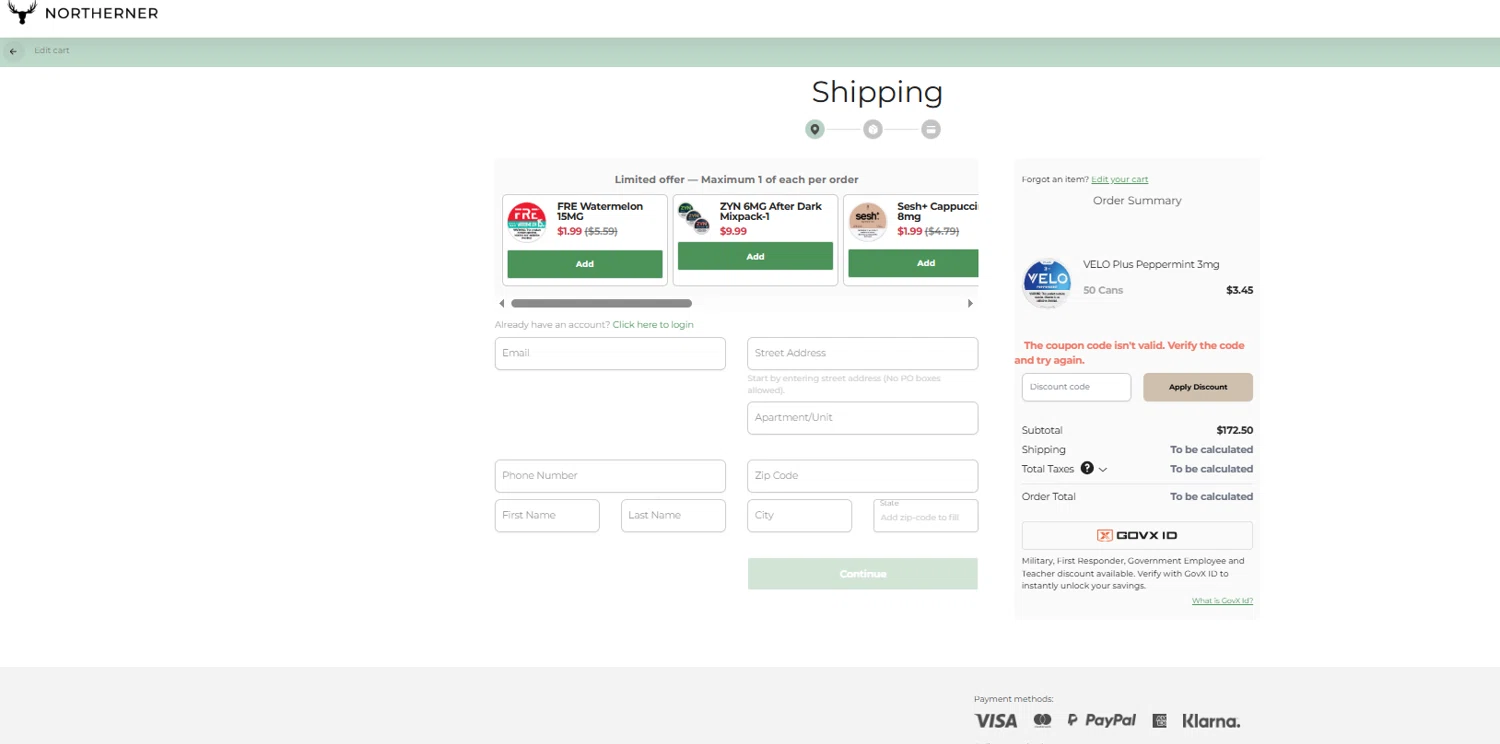Viewport: 1500px width, 744px height.
Task: Click the ZYN After Dark Mixpack image
Action: click(694, 218)
